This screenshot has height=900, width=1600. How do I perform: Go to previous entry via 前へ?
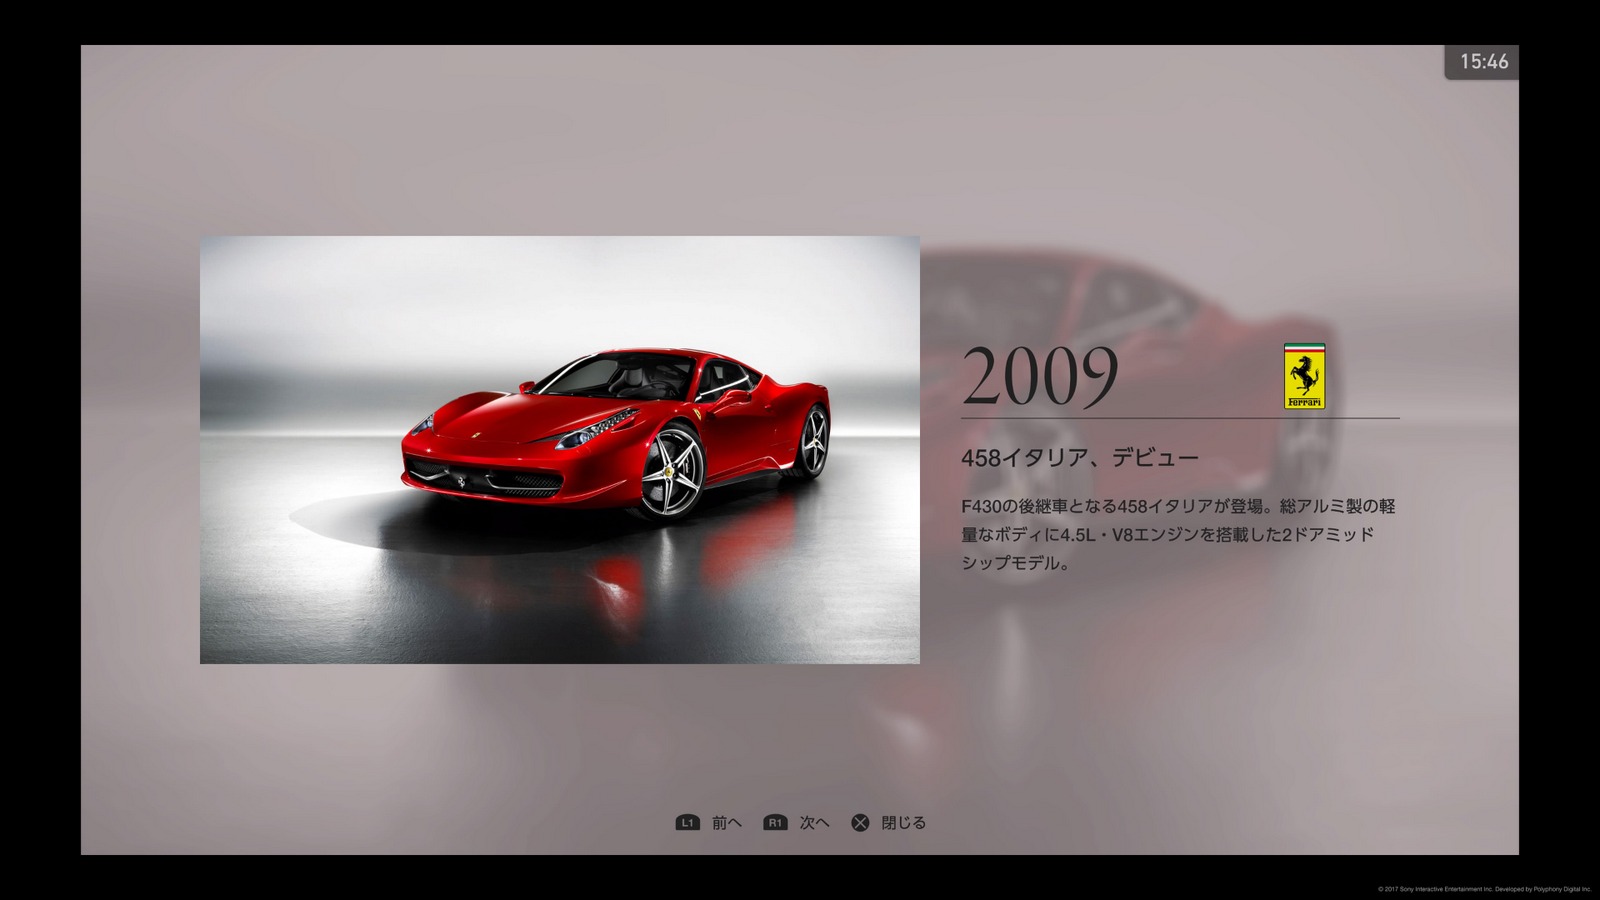726,823
